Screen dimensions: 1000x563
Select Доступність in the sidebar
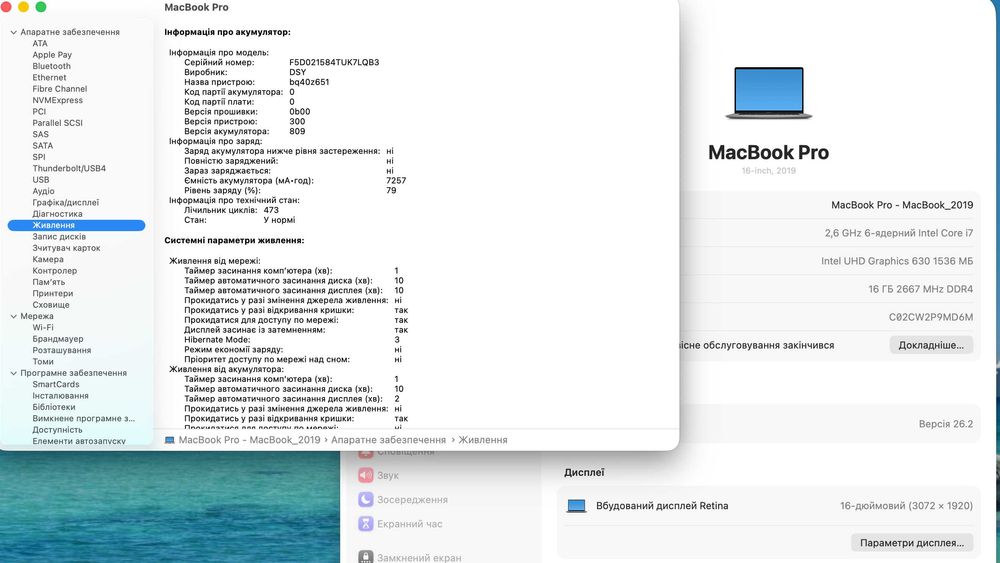tap(57, 430)
